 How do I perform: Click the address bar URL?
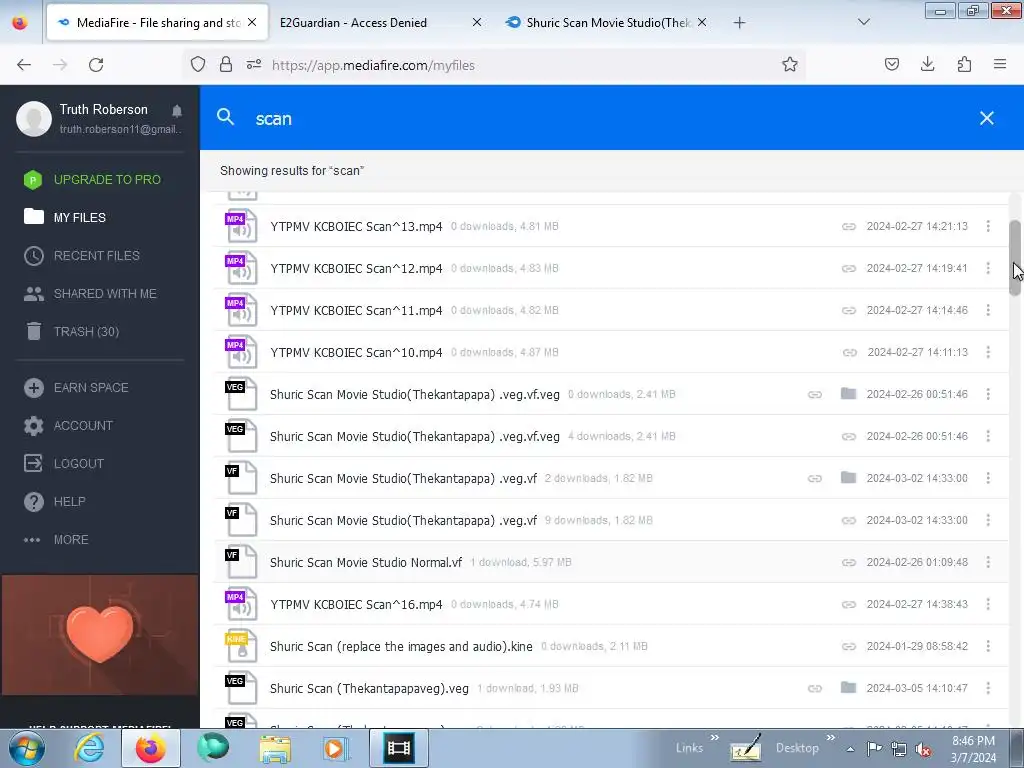point(373,65)
